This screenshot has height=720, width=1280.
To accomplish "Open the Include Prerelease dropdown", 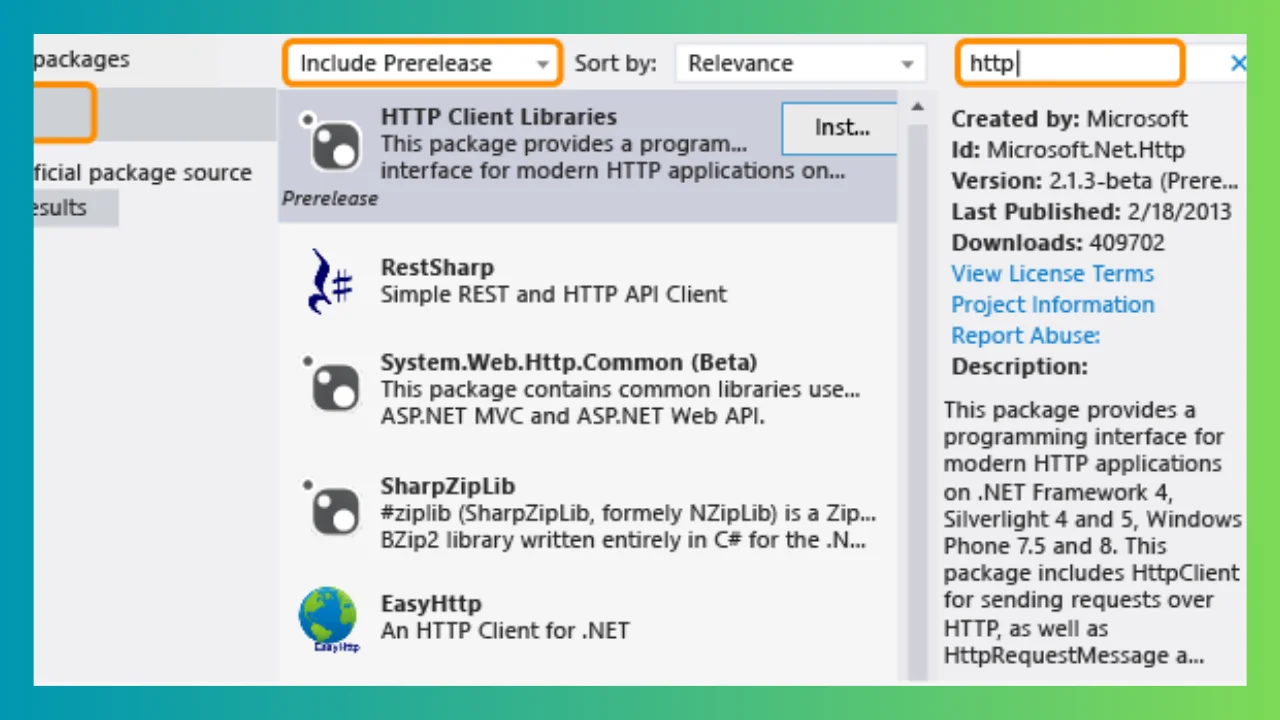I will [x=421, y=63].
